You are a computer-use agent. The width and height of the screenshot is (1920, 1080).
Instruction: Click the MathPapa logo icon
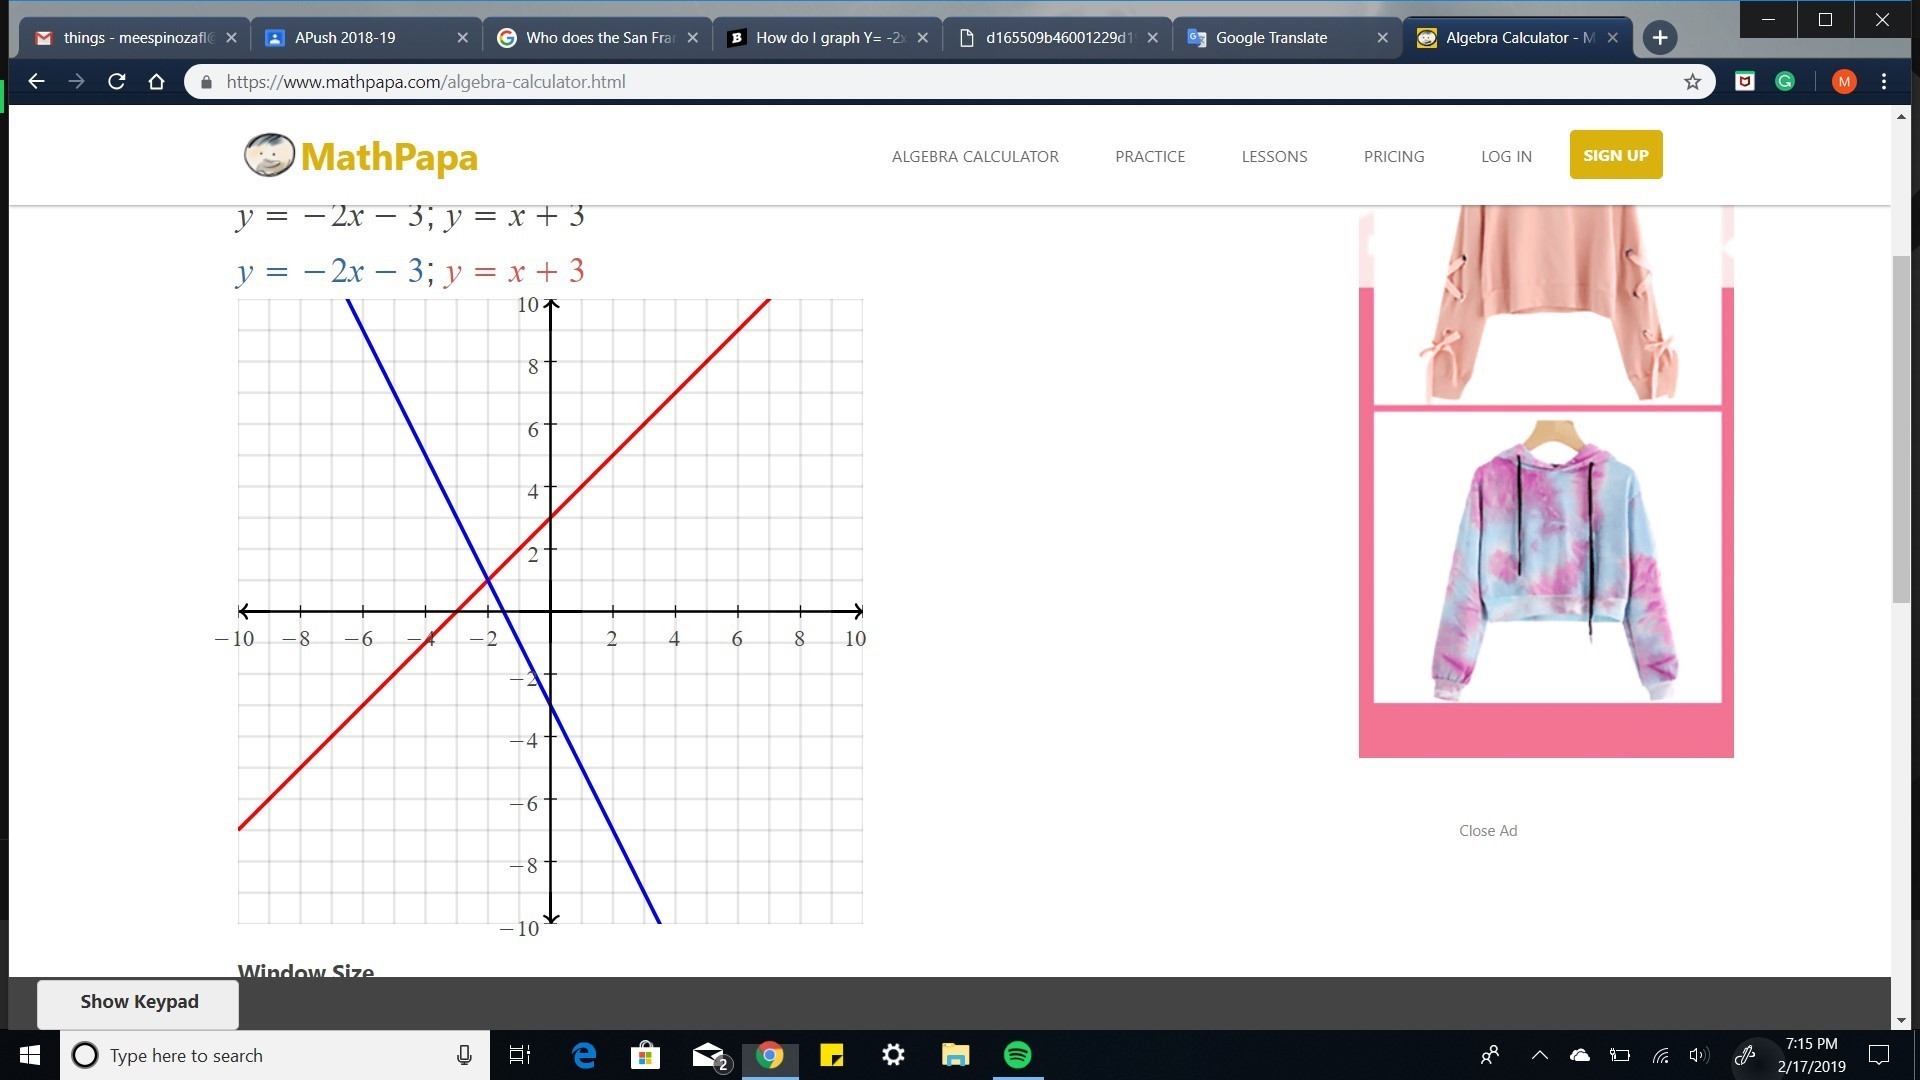(269, 155)
